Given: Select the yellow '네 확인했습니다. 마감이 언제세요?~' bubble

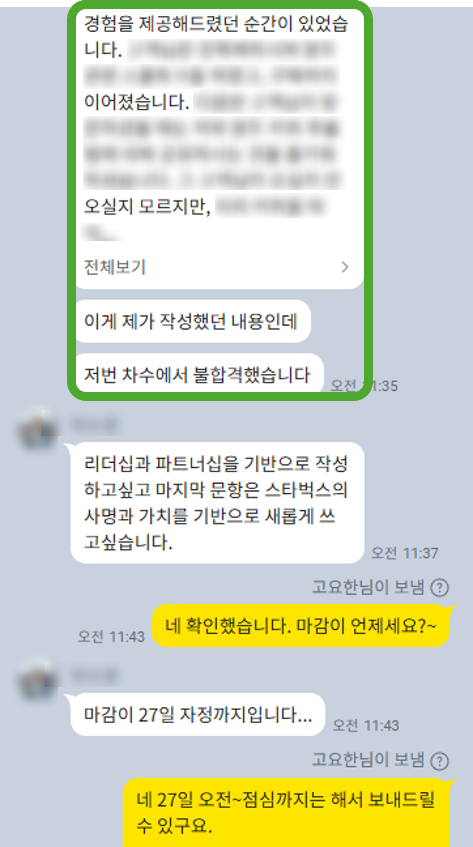Looking at the screenshot, I should [300, 626].
